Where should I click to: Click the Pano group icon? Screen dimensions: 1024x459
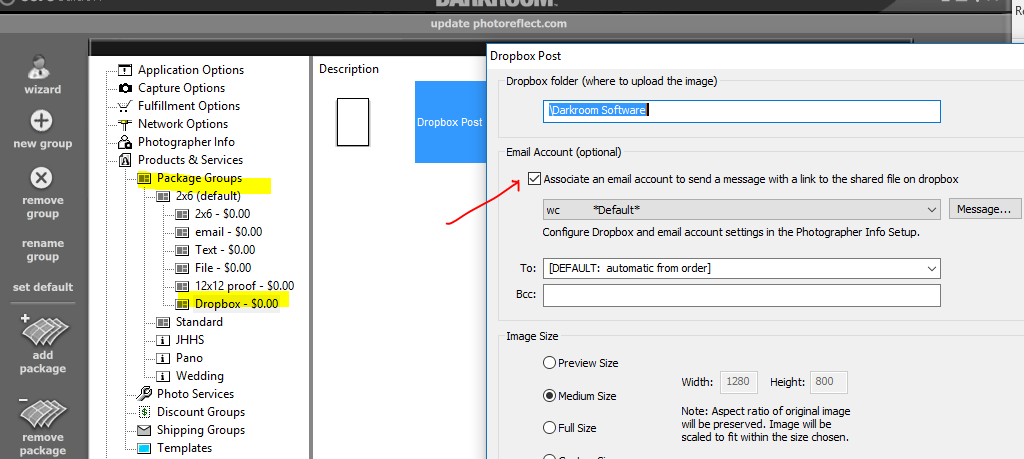(x=163, y=358)
